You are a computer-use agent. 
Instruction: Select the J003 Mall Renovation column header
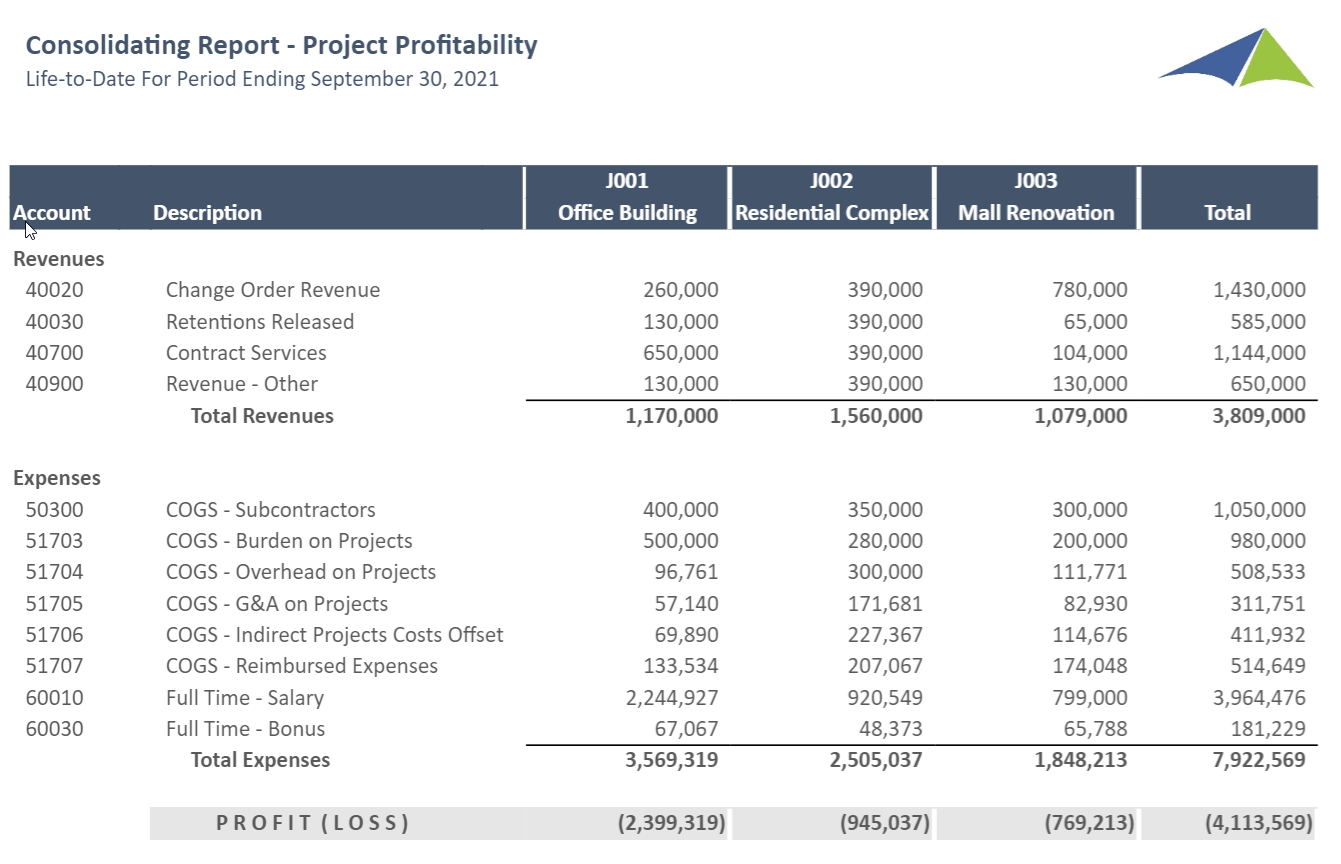[x=1036, y=197]
